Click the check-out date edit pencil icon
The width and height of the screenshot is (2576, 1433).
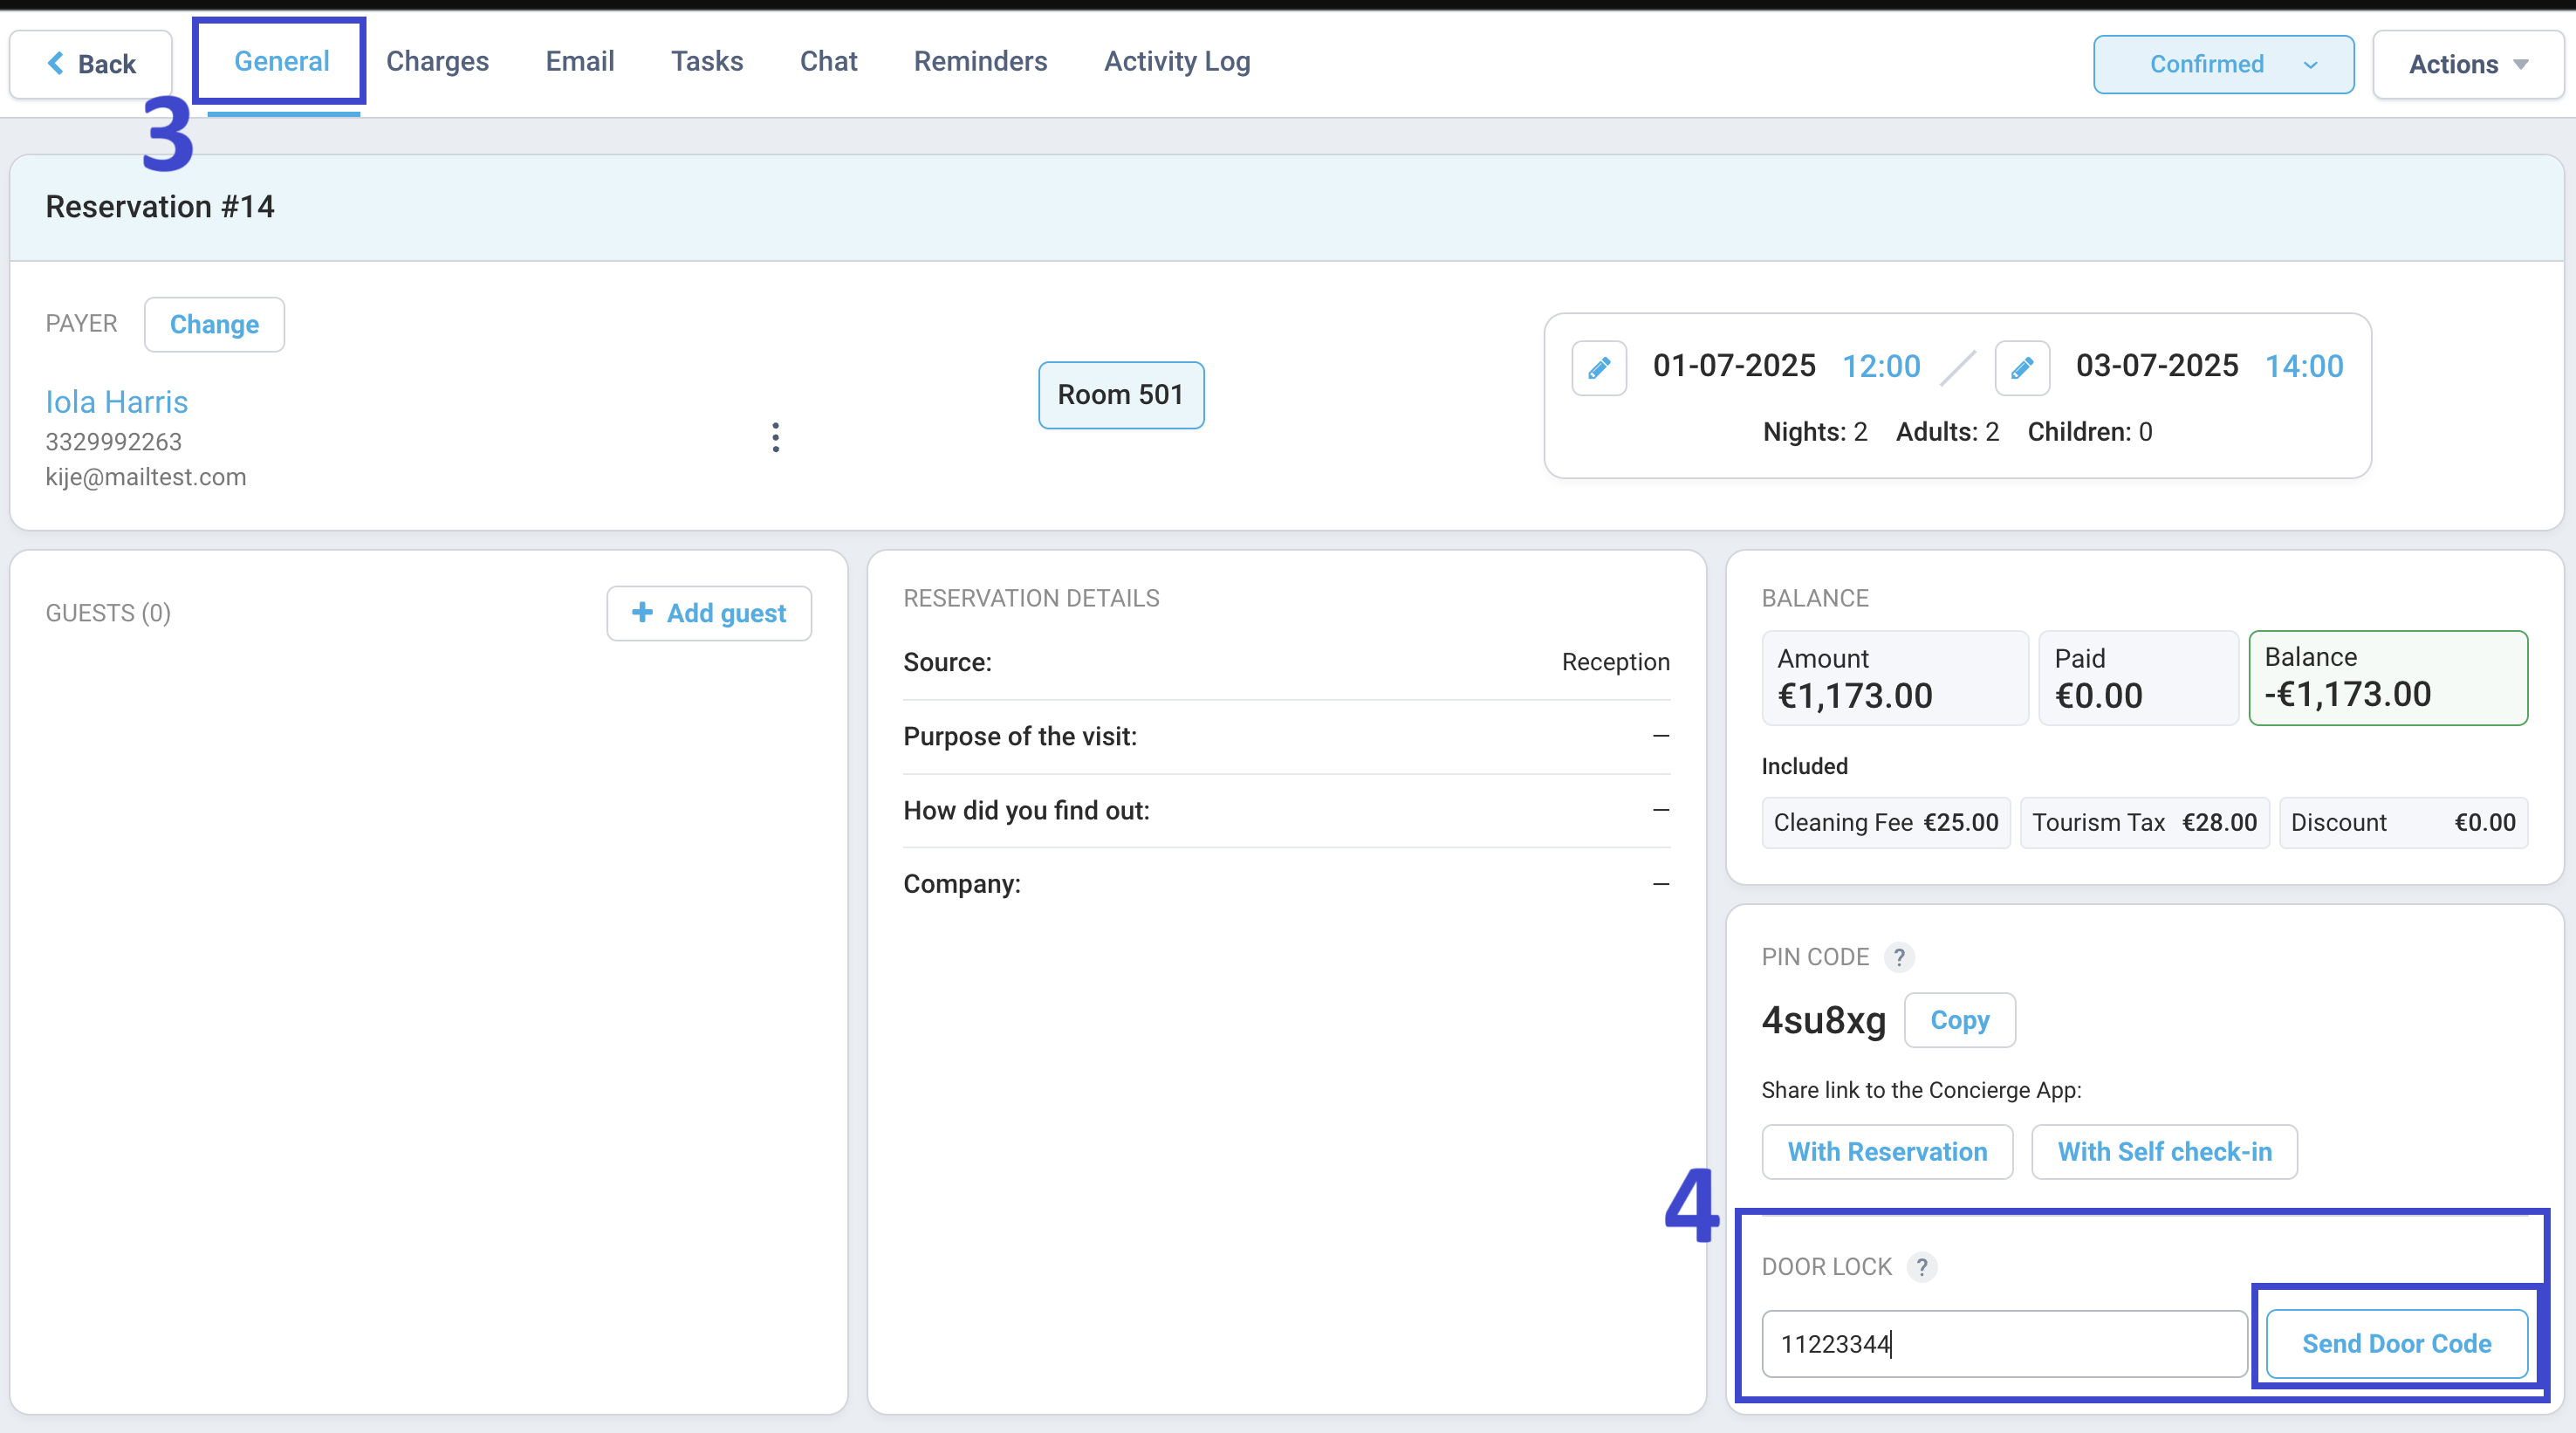[2022, 367]
